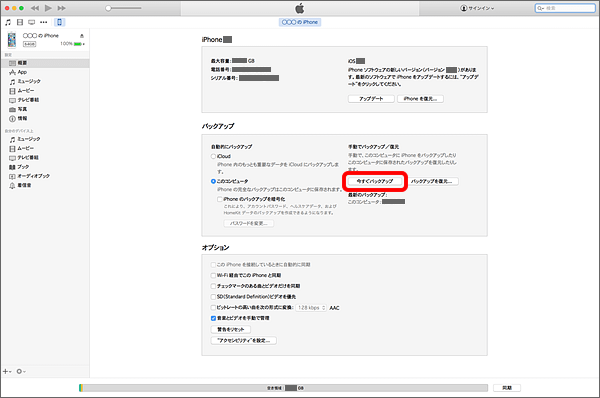The height and width of the screenshot is (398, 600).
Task: Eject the iPhone with the eject icon
Action: pyautogui.click(x=82, y=36)
